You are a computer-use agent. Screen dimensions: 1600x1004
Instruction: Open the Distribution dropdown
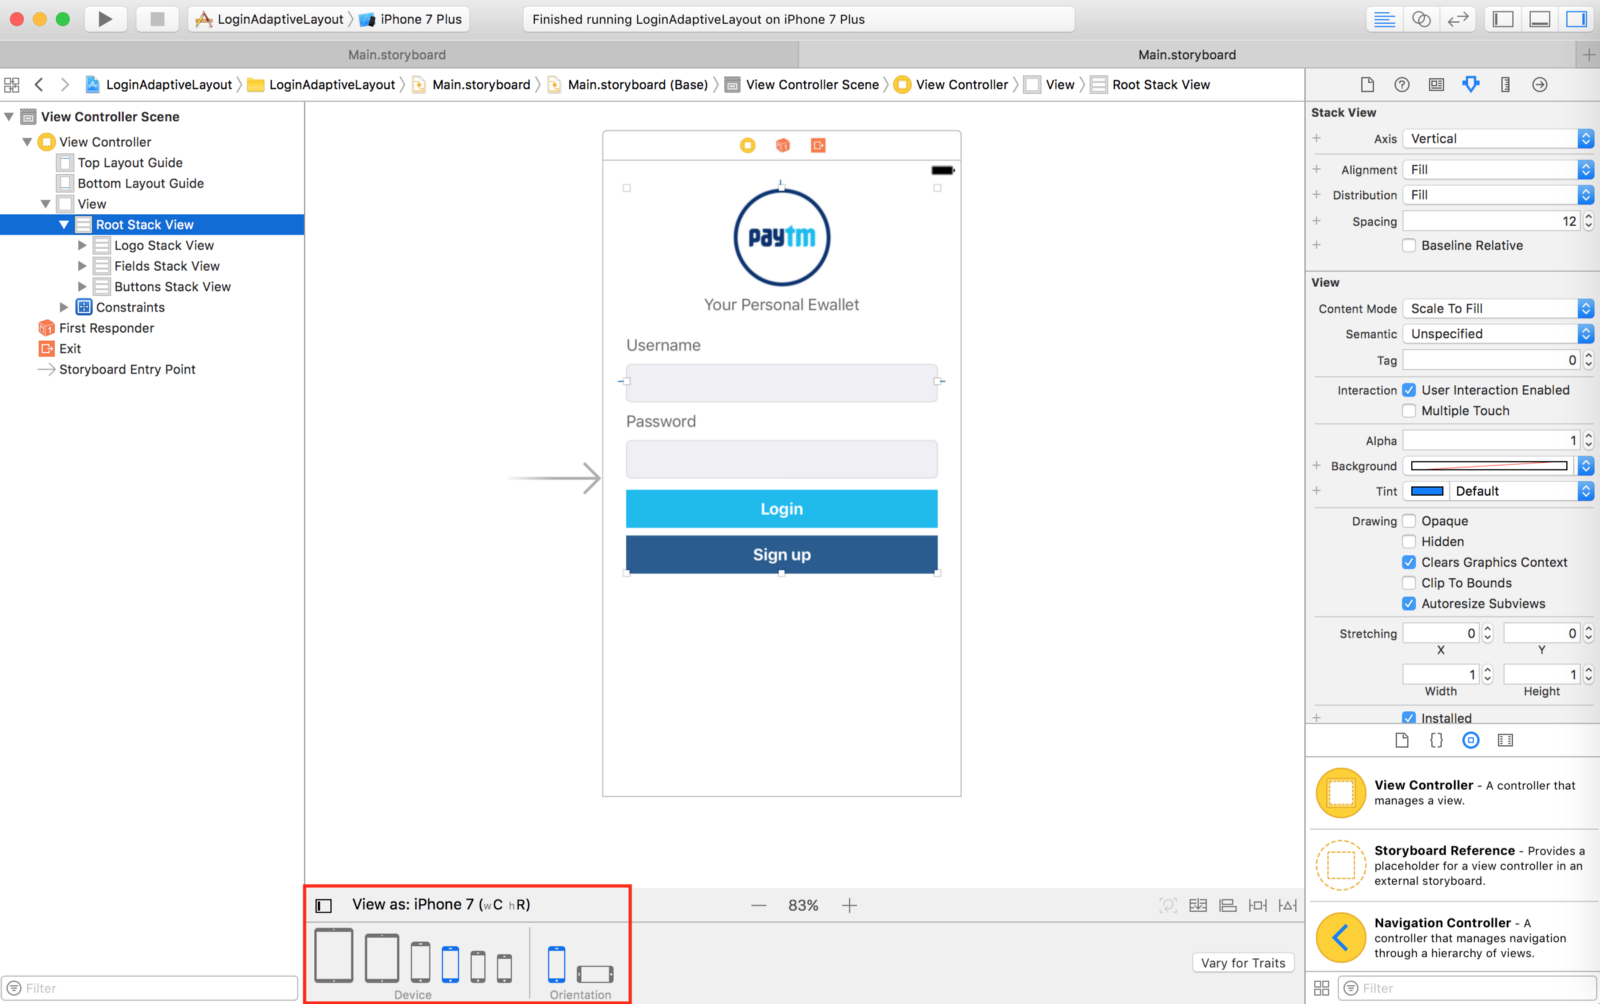pyautogui.click(x=1498, y=195)
